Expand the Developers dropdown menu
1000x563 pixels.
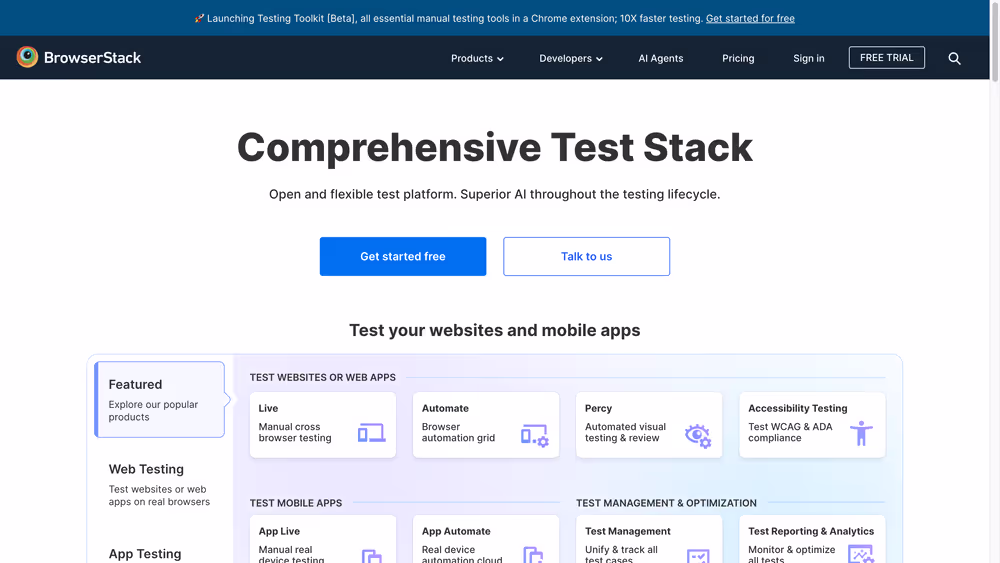click(571, 58)
